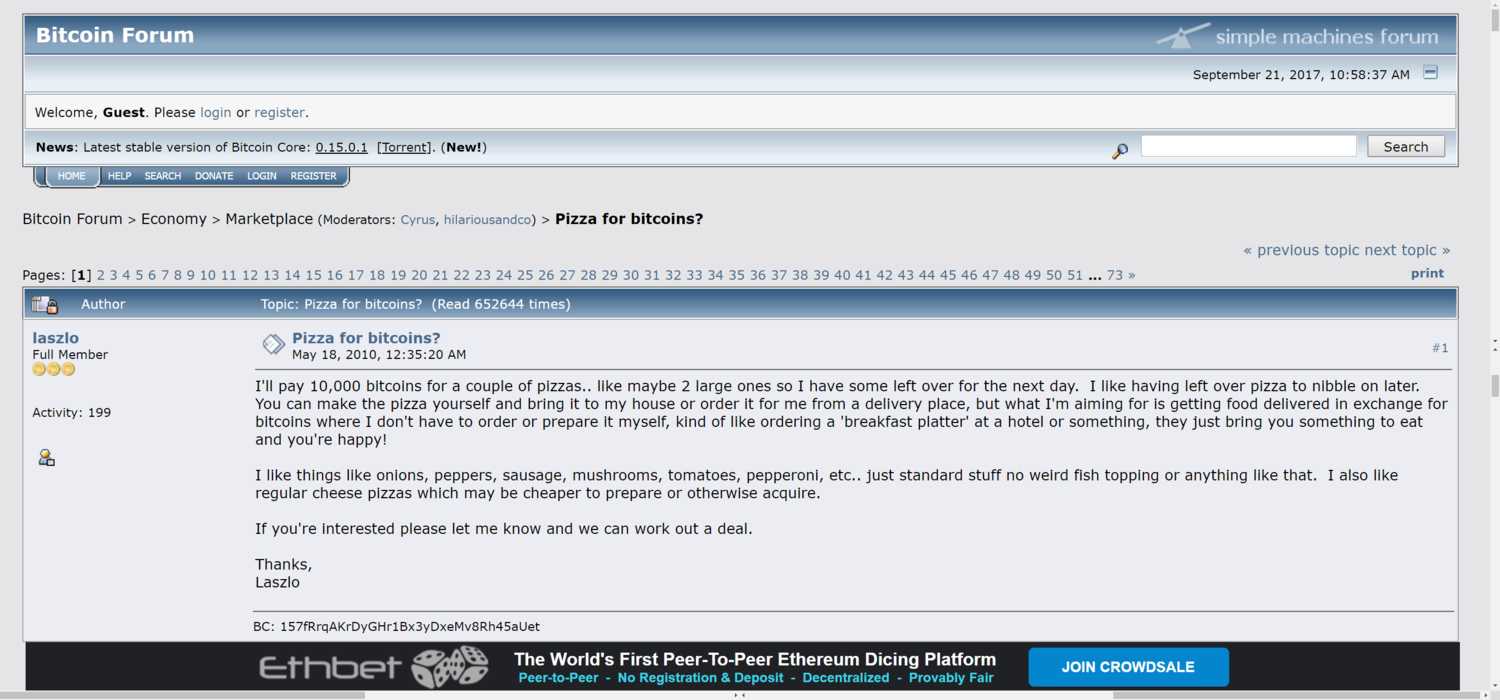Click the print link

tap(1427, 273)
